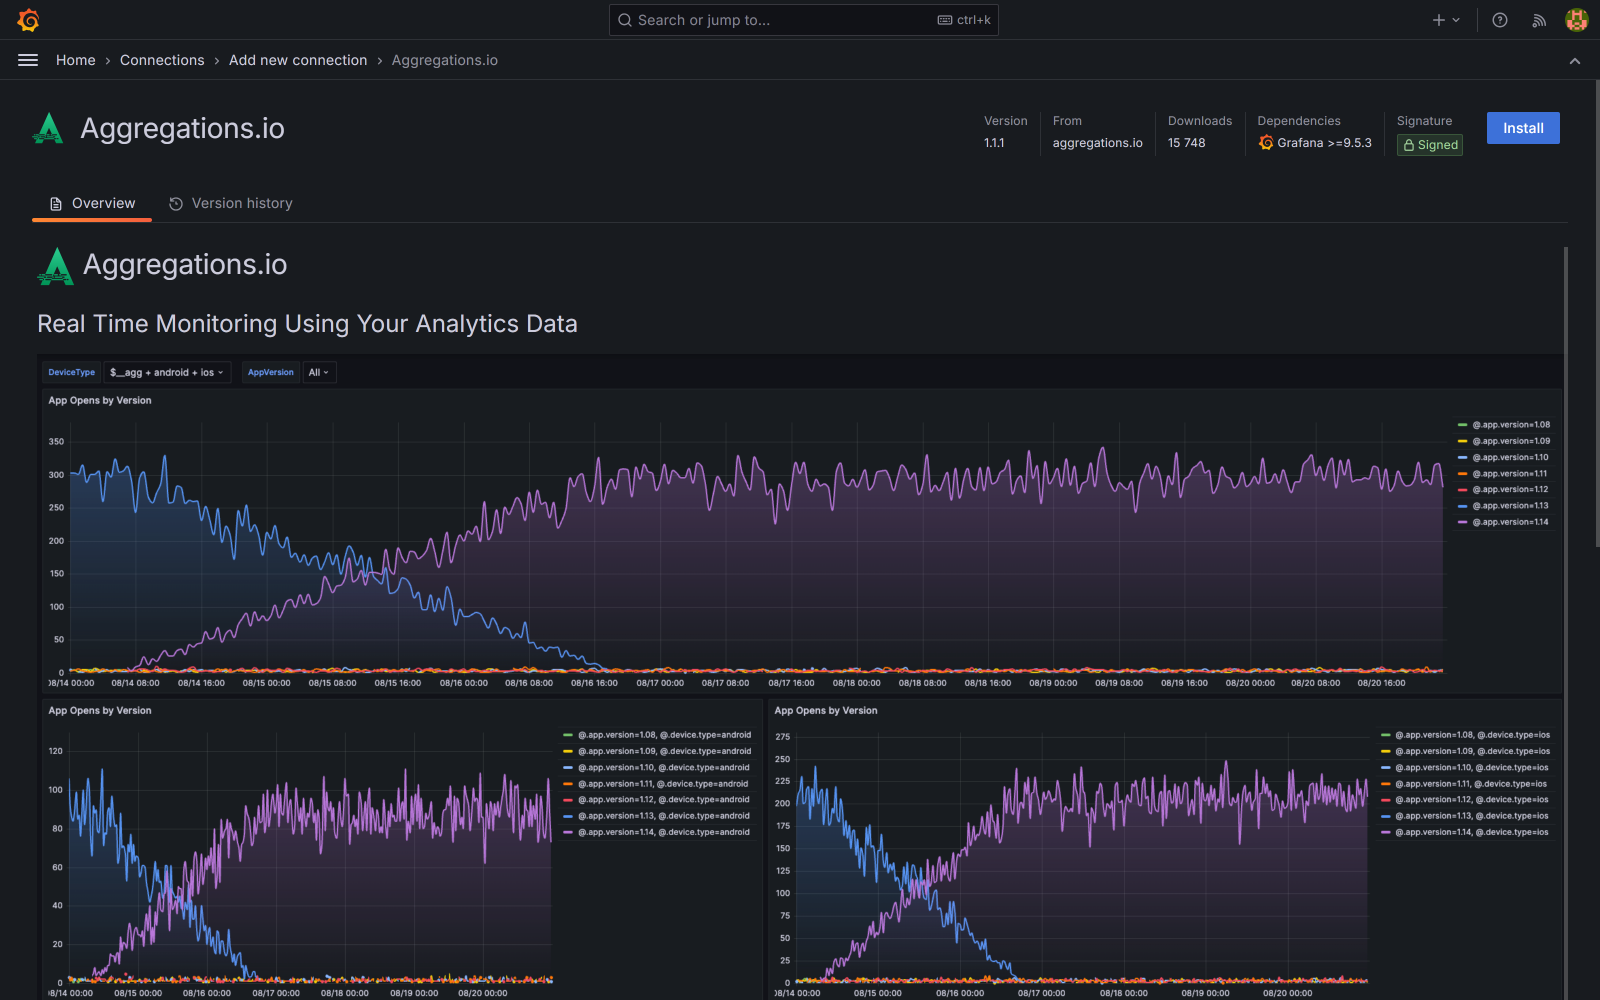Viewport: 1600px width, 1000px height.
Task: Switch to the Overview tab
Action: click(92, 203)
